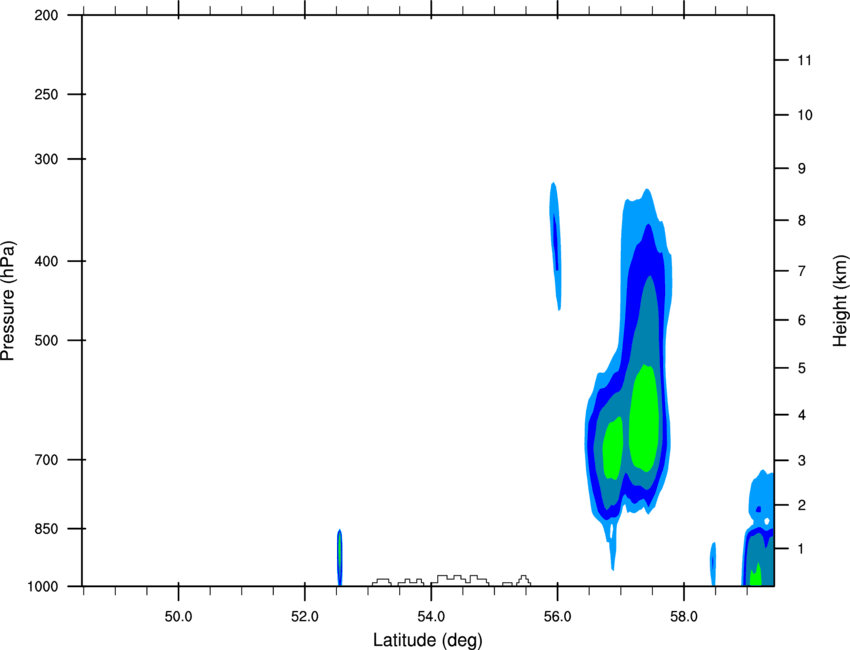Click the terrain peak near 55.5 latitude

(x=524, y=581)
